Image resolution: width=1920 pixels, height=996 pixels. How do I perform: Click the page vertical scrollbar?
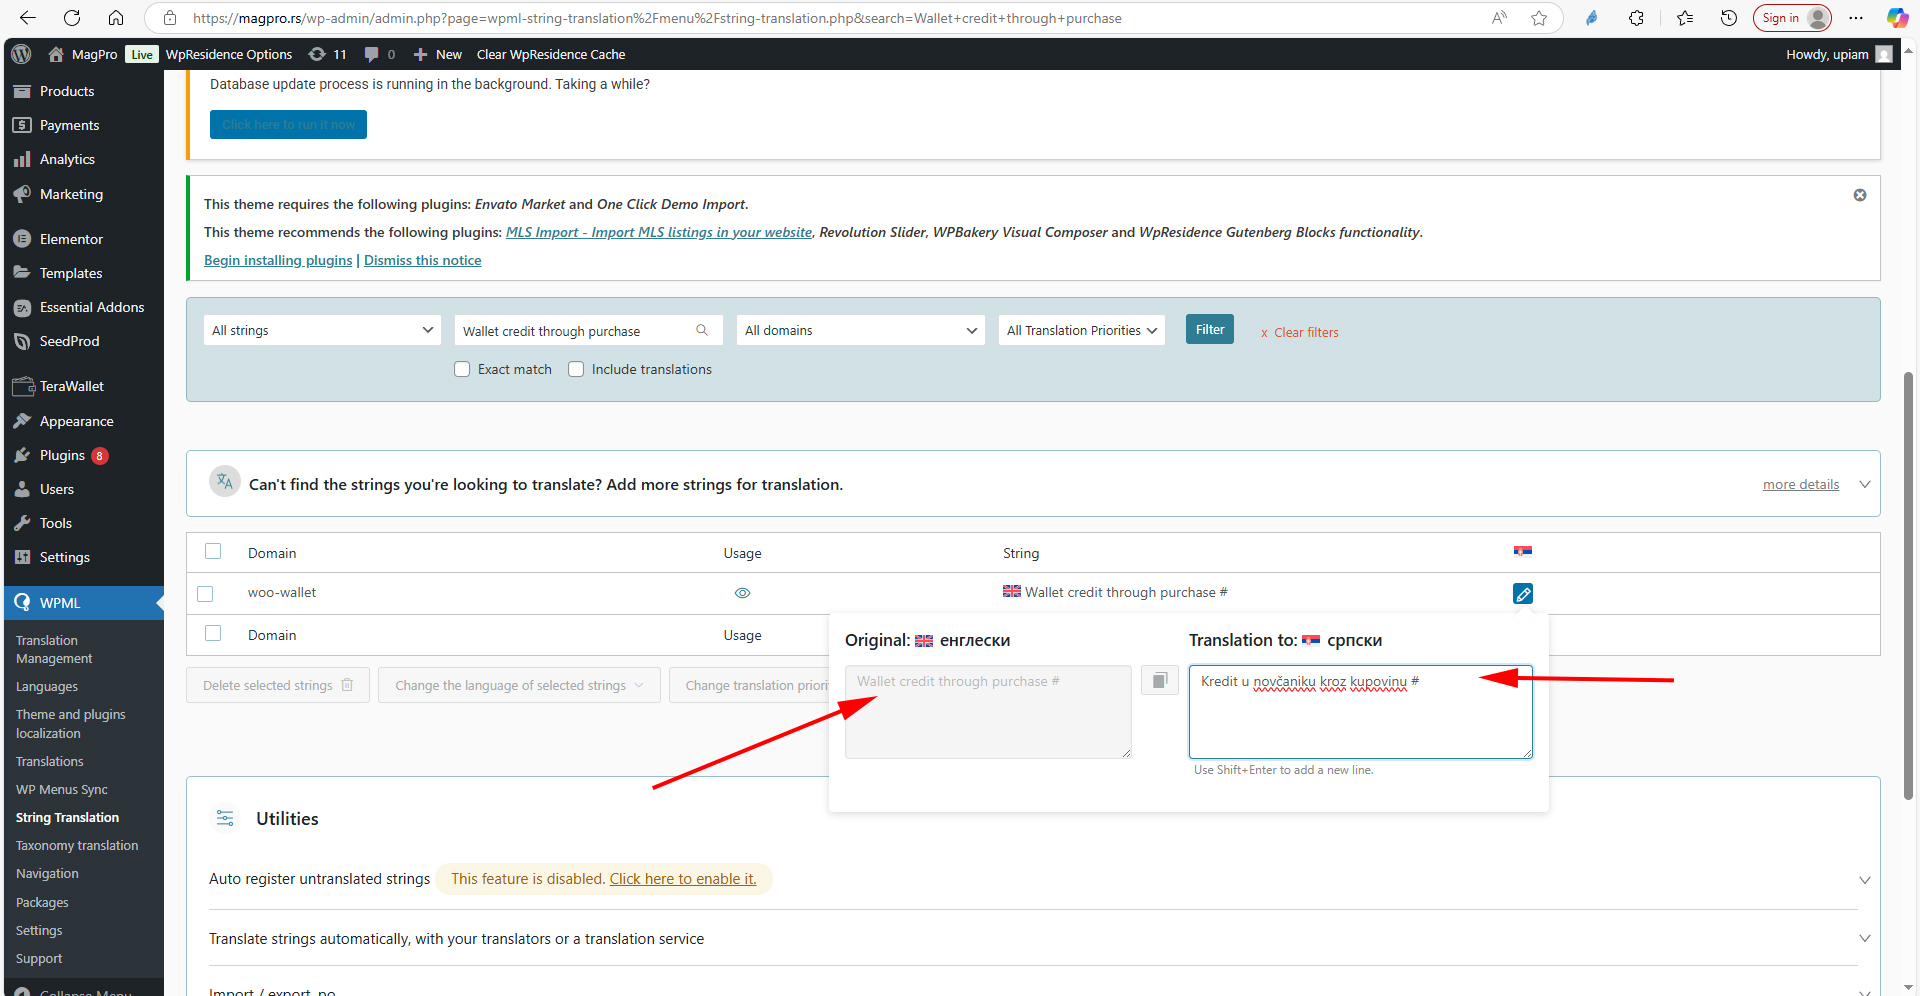point(1909,585)
